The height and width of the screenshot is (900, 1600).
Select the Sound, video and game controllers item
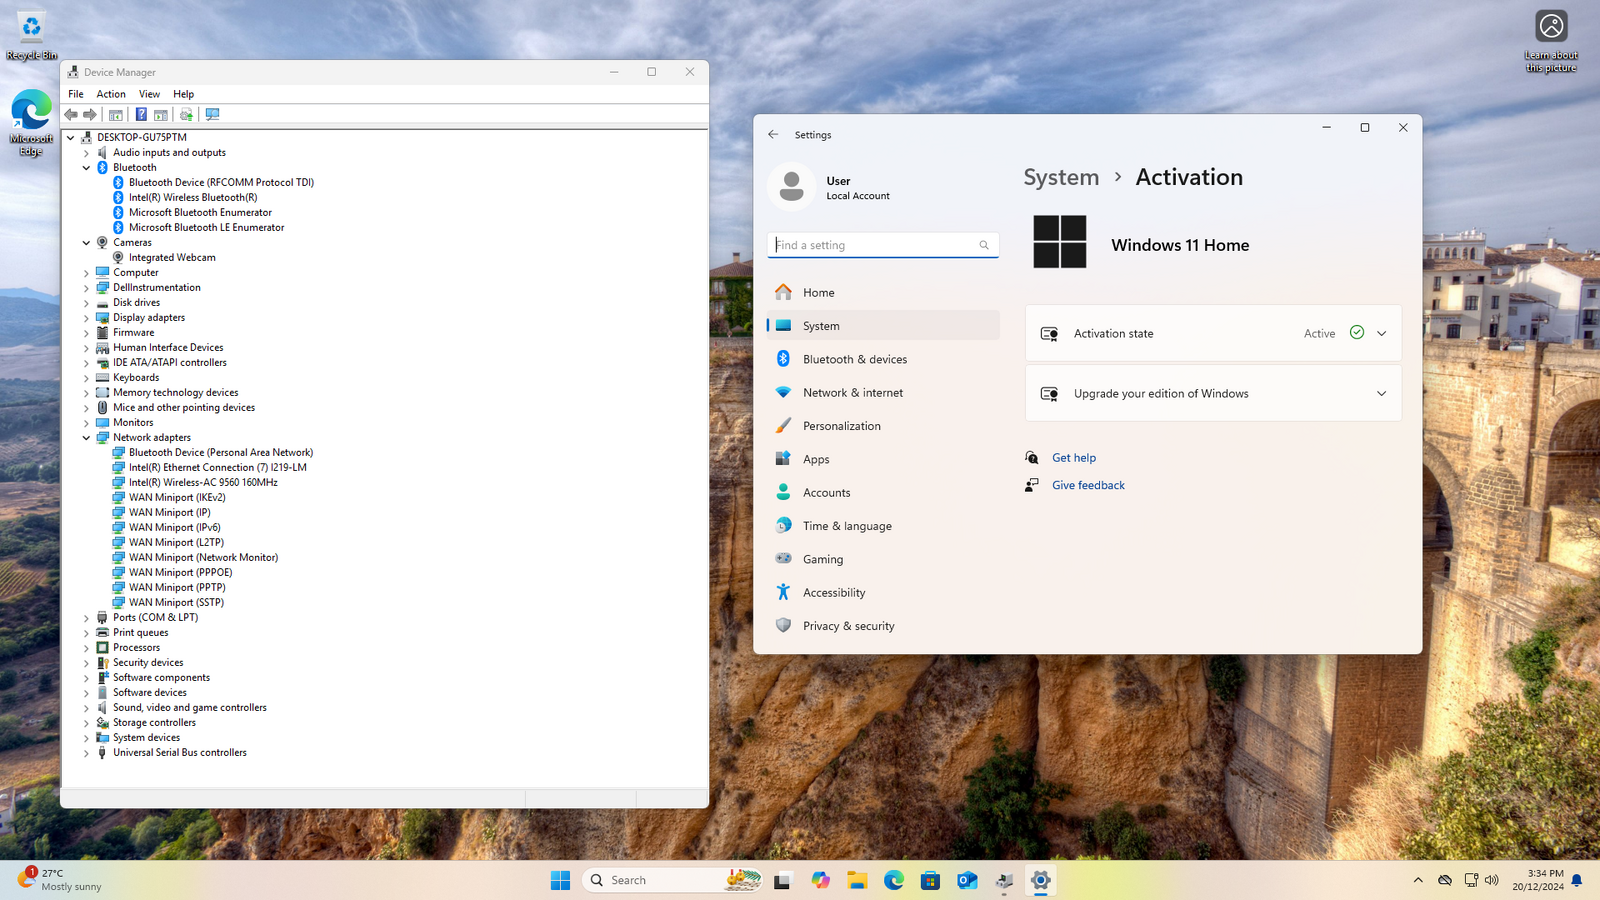click(x=190, y=707)
